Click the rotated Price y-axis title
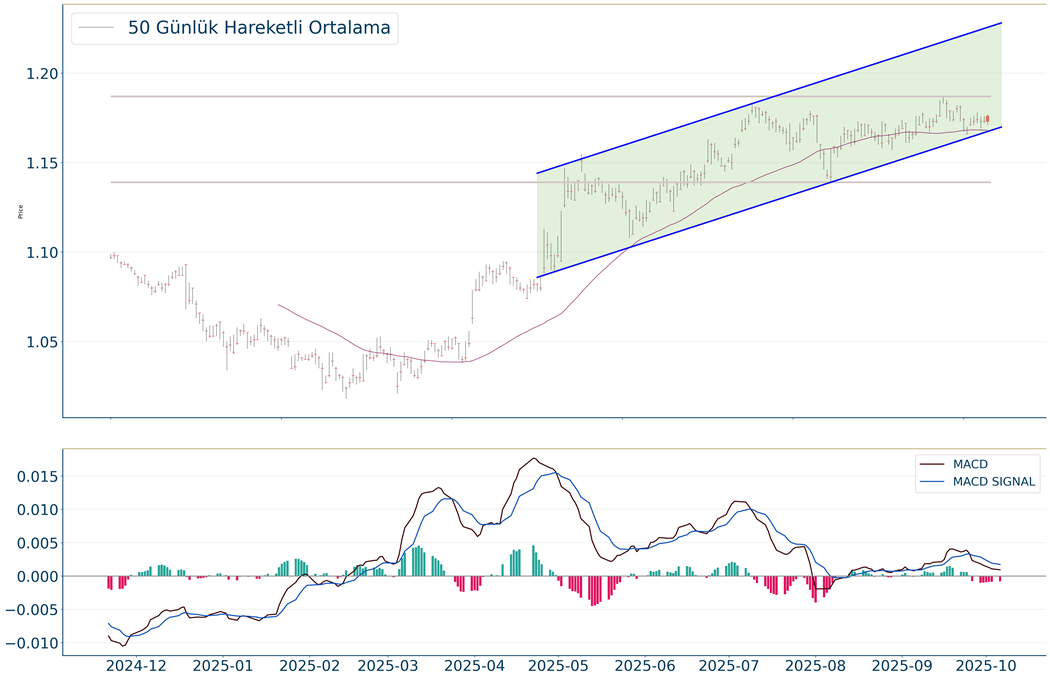1050x678 pixels. click(x=19, y=212)
